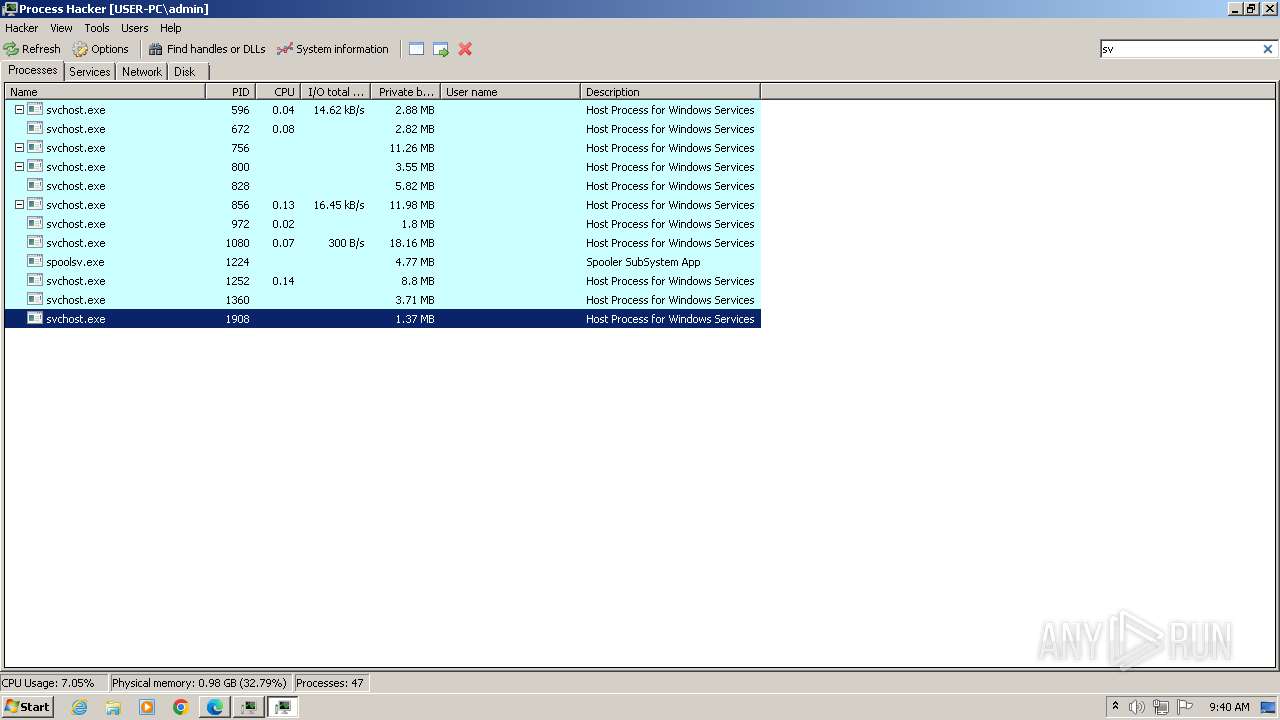1280x720 pixels.
Task: Click the Find window and thread icon
Action: pyautogui.click(x=441, y=49)
